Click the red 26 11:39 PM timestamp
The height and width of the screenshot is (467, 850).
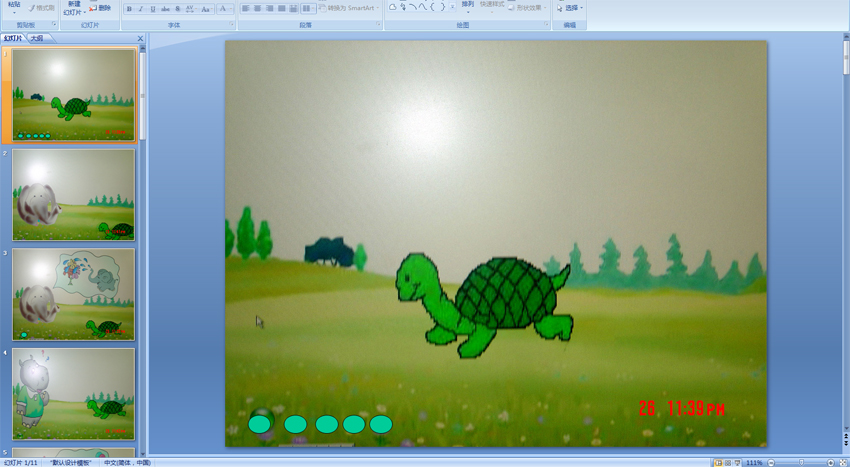(681, 408)
